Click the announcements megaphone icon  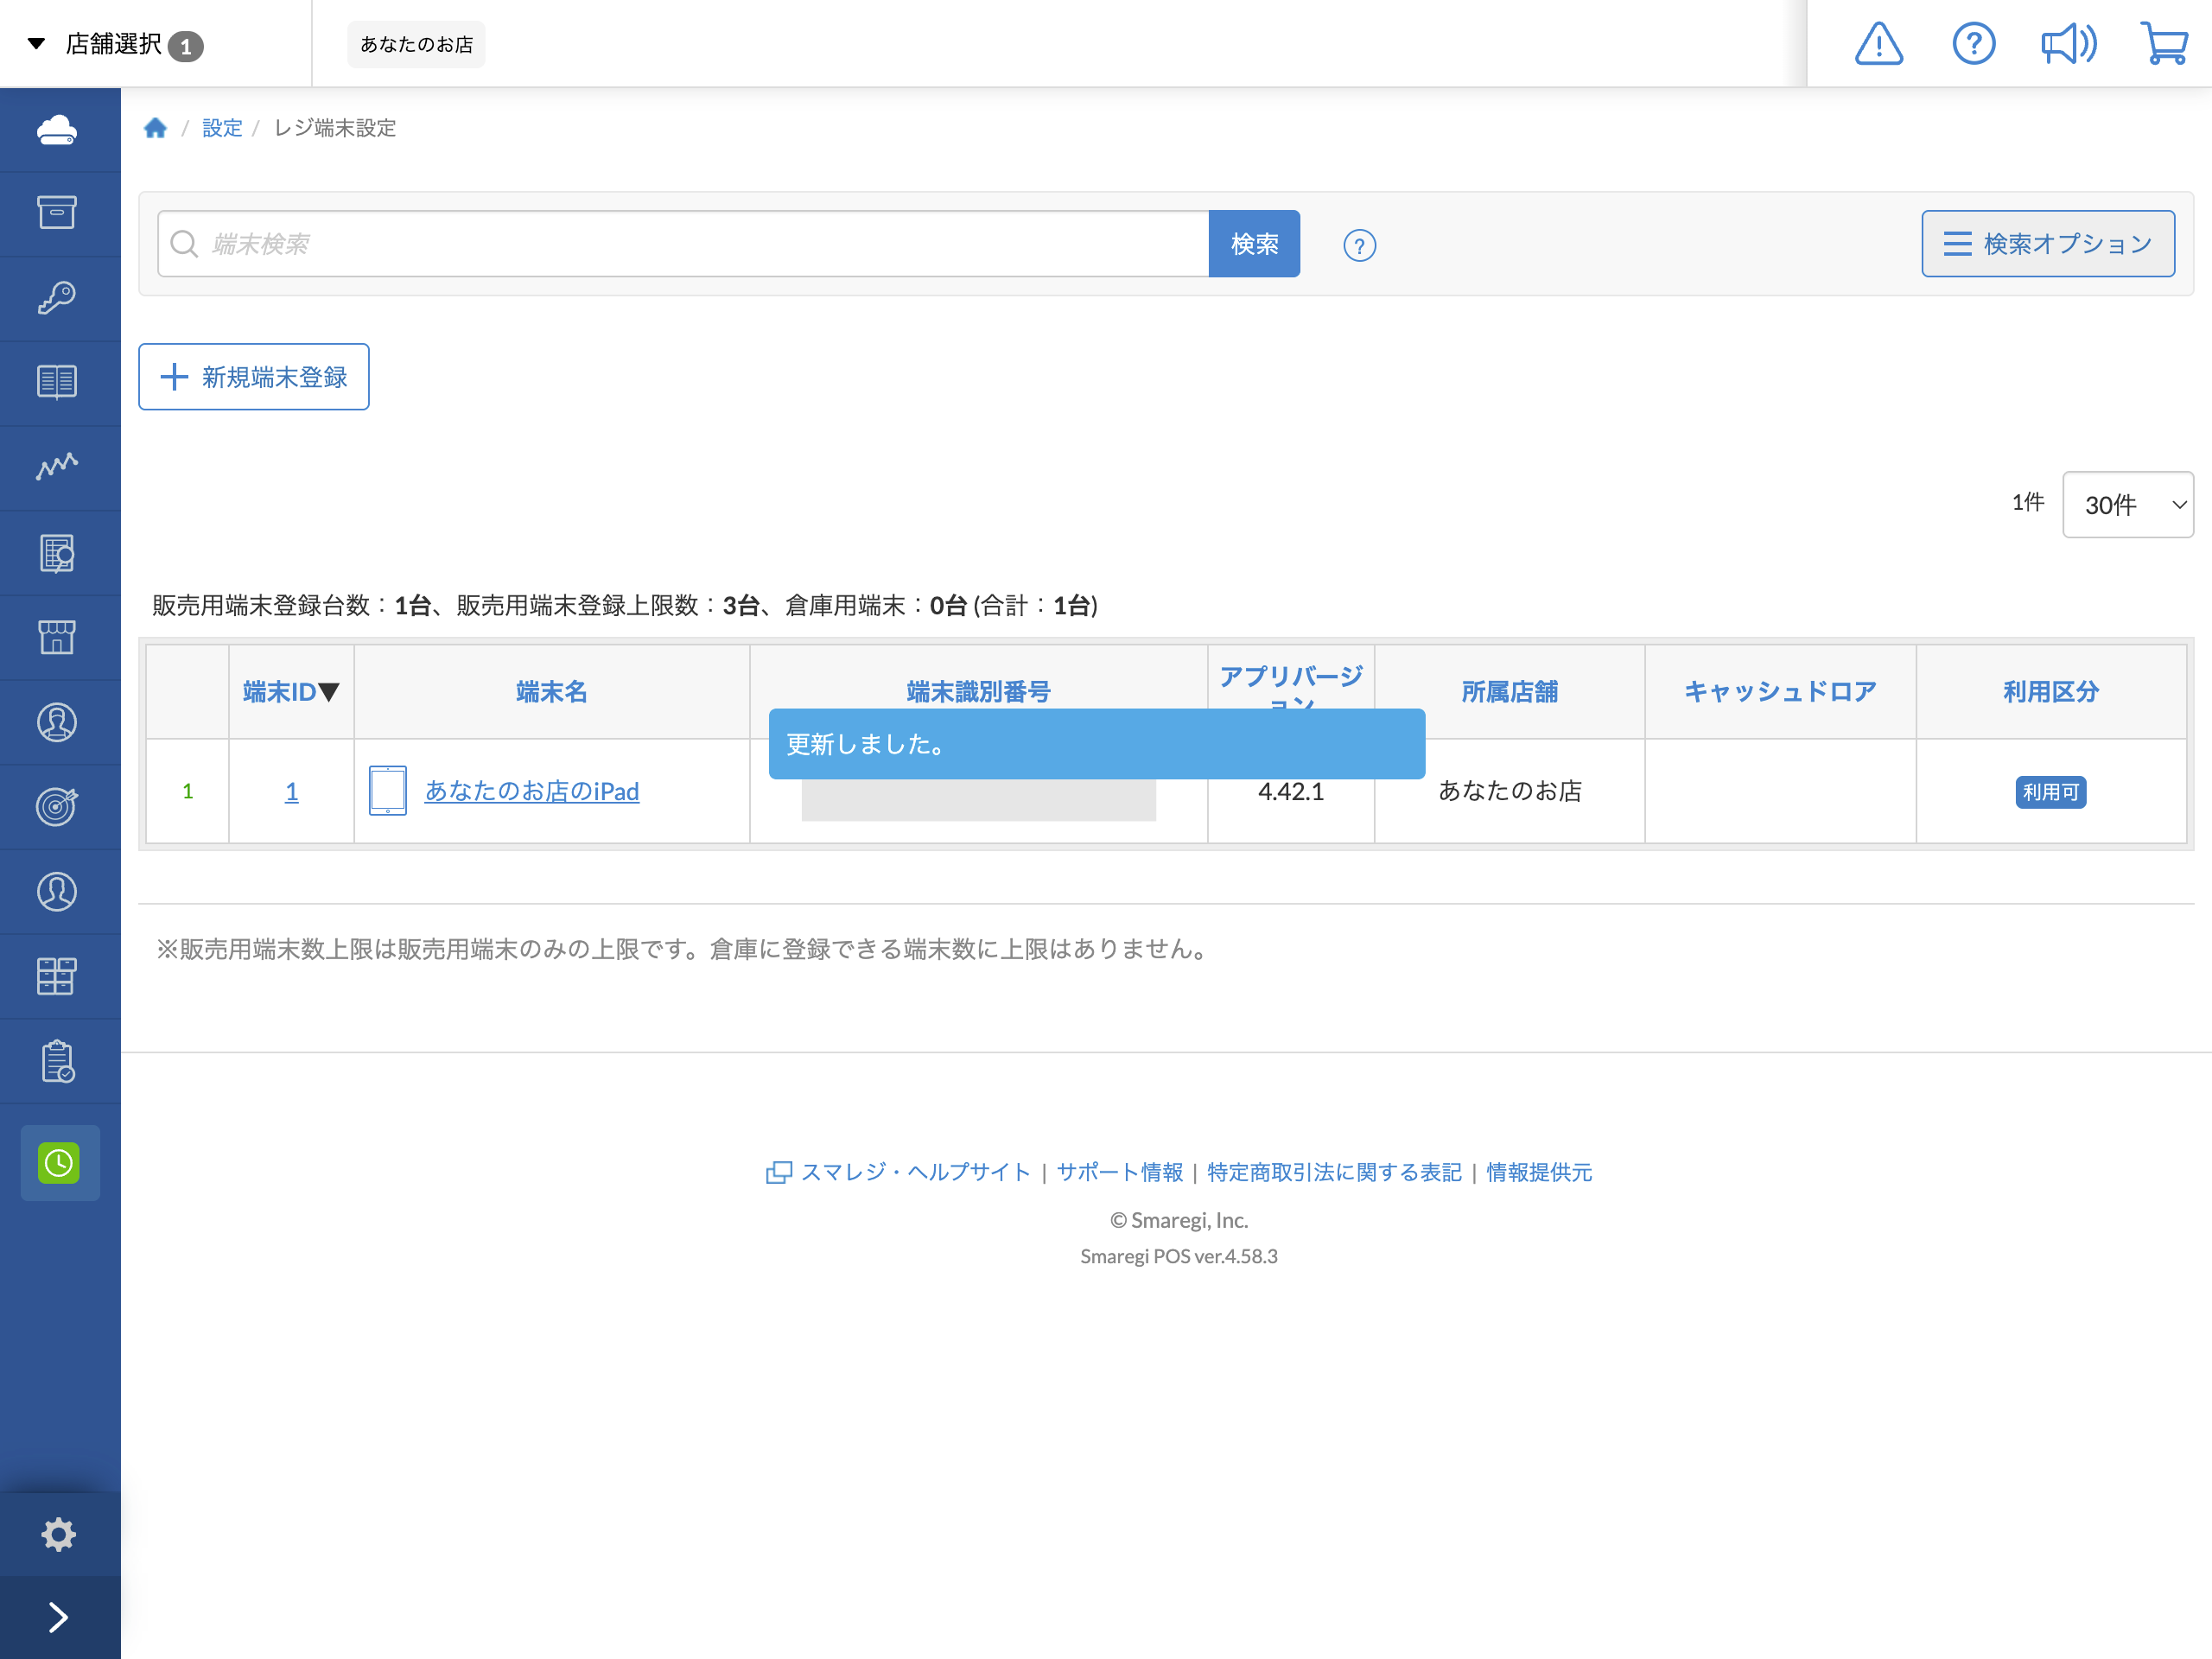pyautogui.click(x=2068, y=43)
